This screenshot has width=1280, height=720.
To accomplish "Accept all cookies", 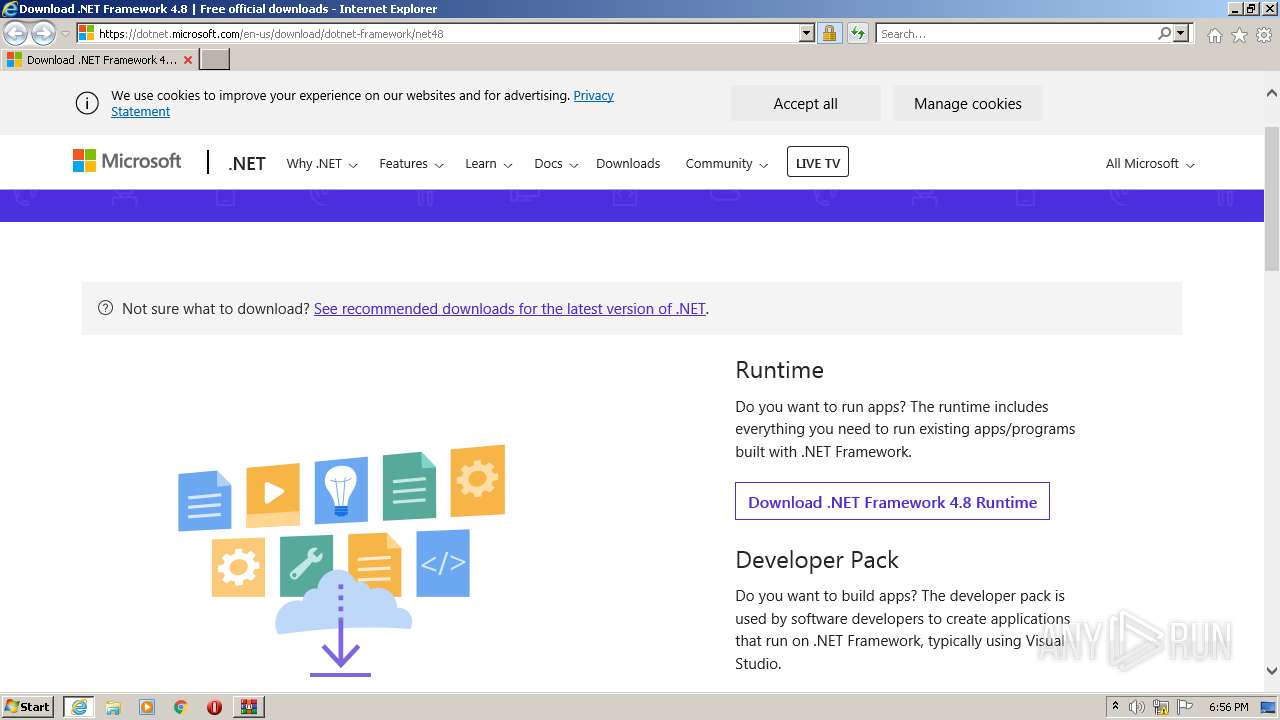I will pyautogui.click(x=805, y=103).
